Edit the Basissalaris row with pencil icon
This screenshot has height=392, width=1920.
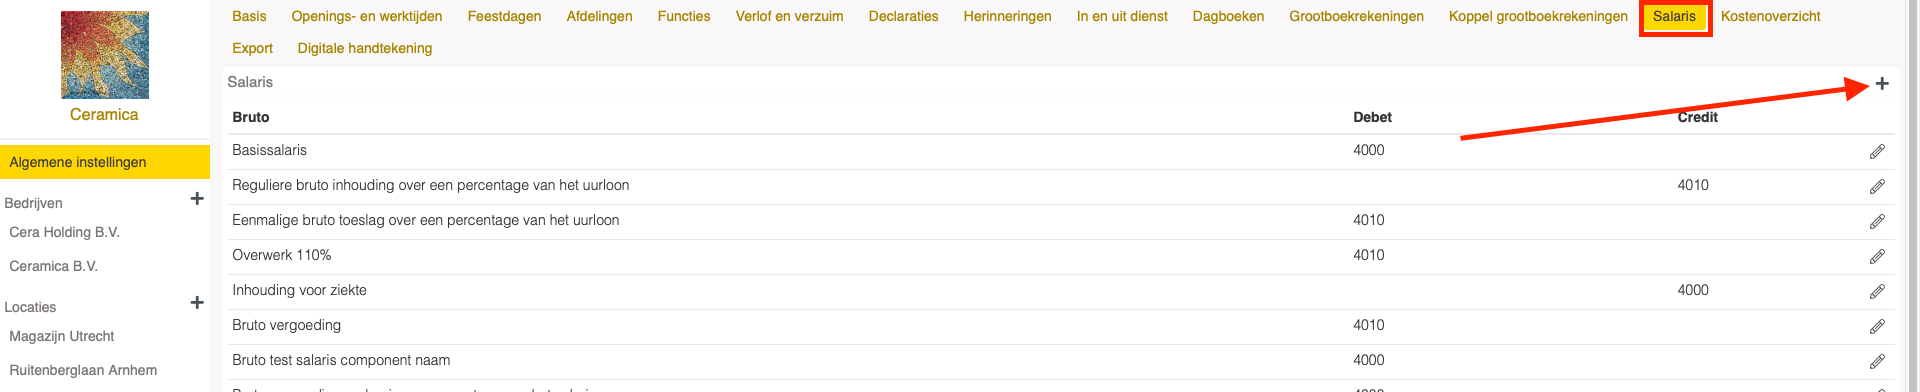click(1877, 152)
